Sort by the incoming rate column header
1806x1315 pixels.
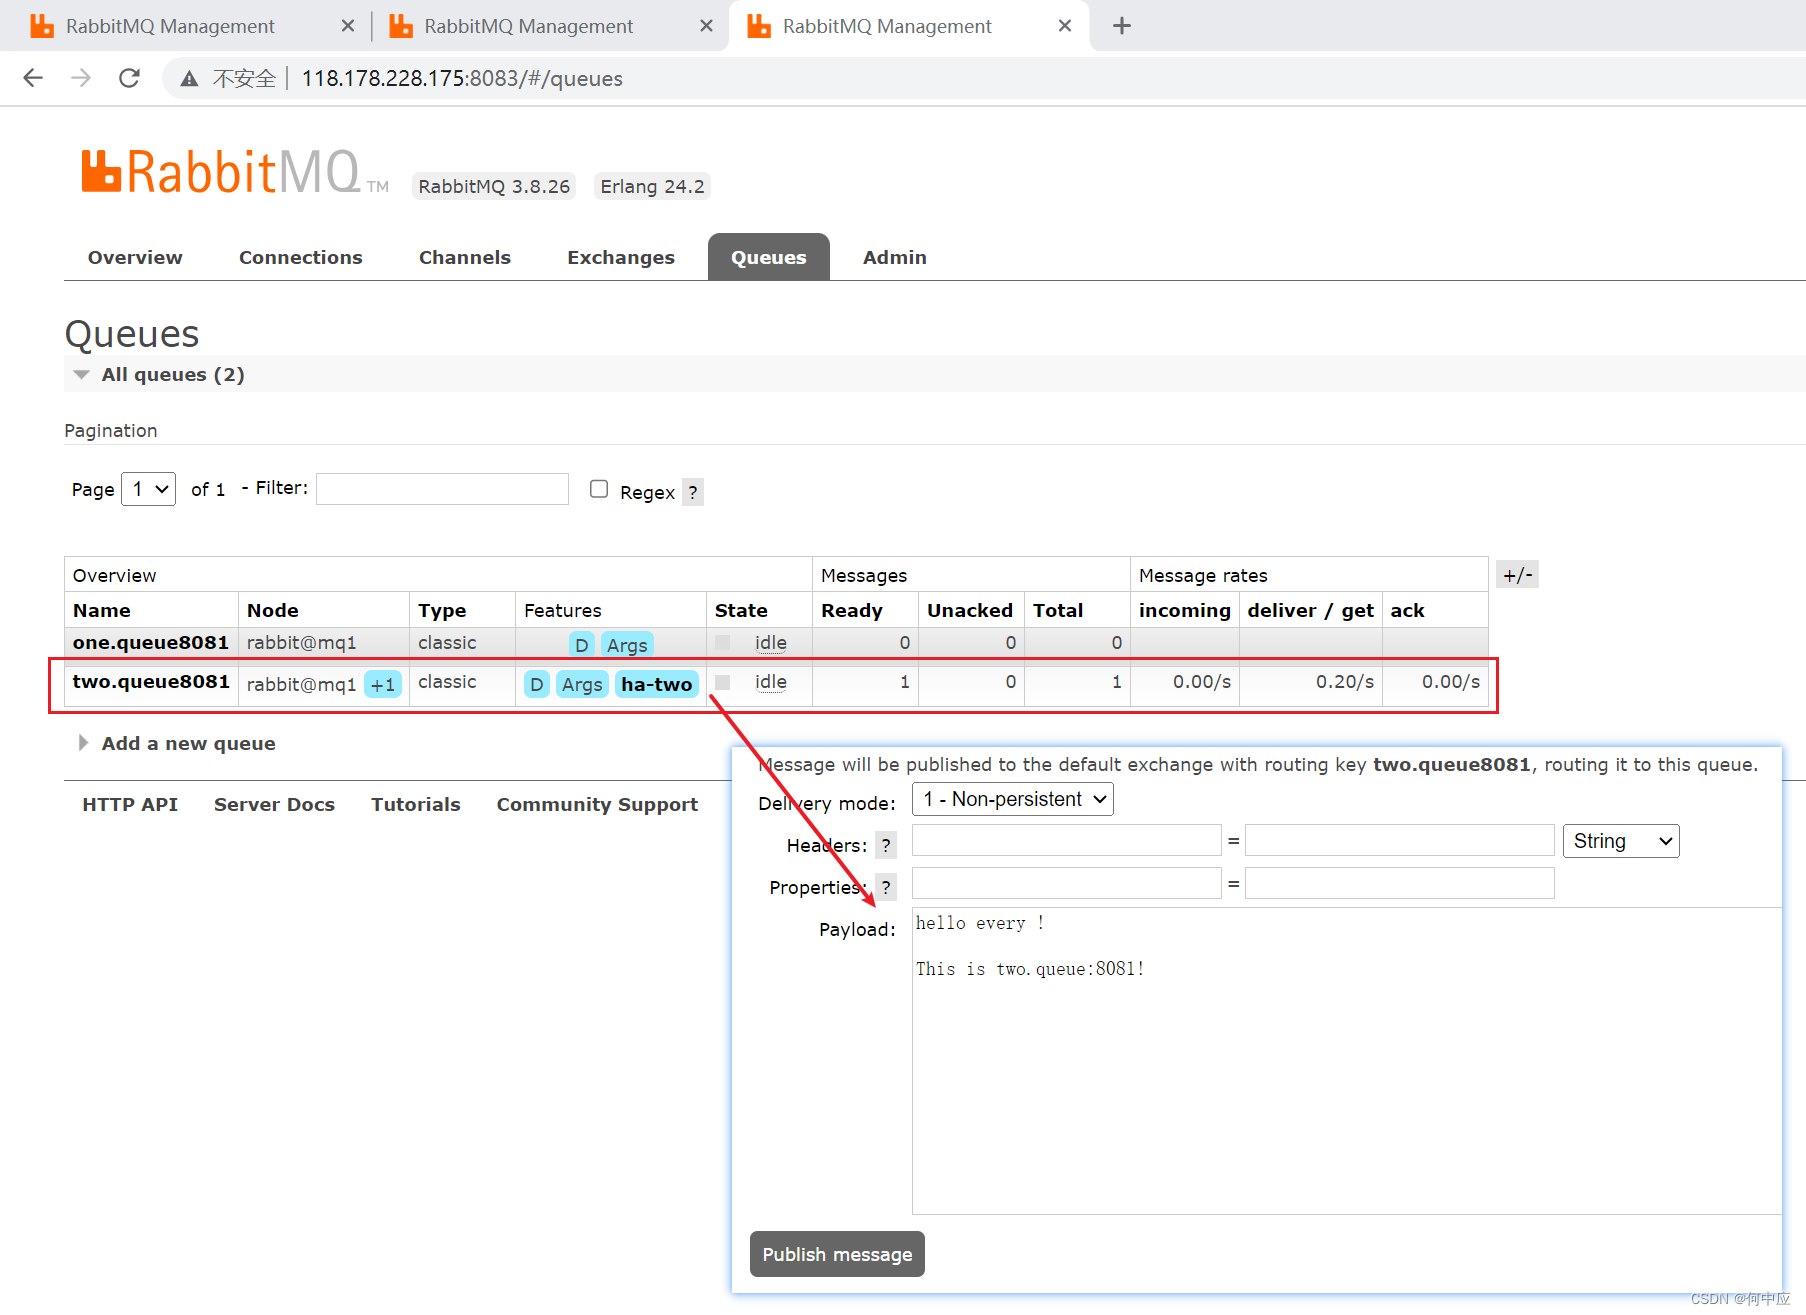(1185, 610)
